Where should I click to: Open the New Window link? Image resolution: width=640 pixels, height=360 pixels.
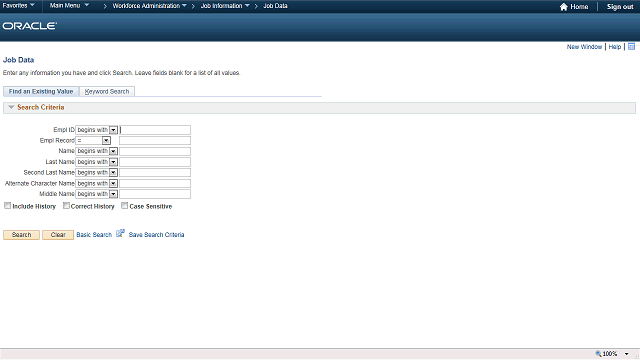pos(584,47)
